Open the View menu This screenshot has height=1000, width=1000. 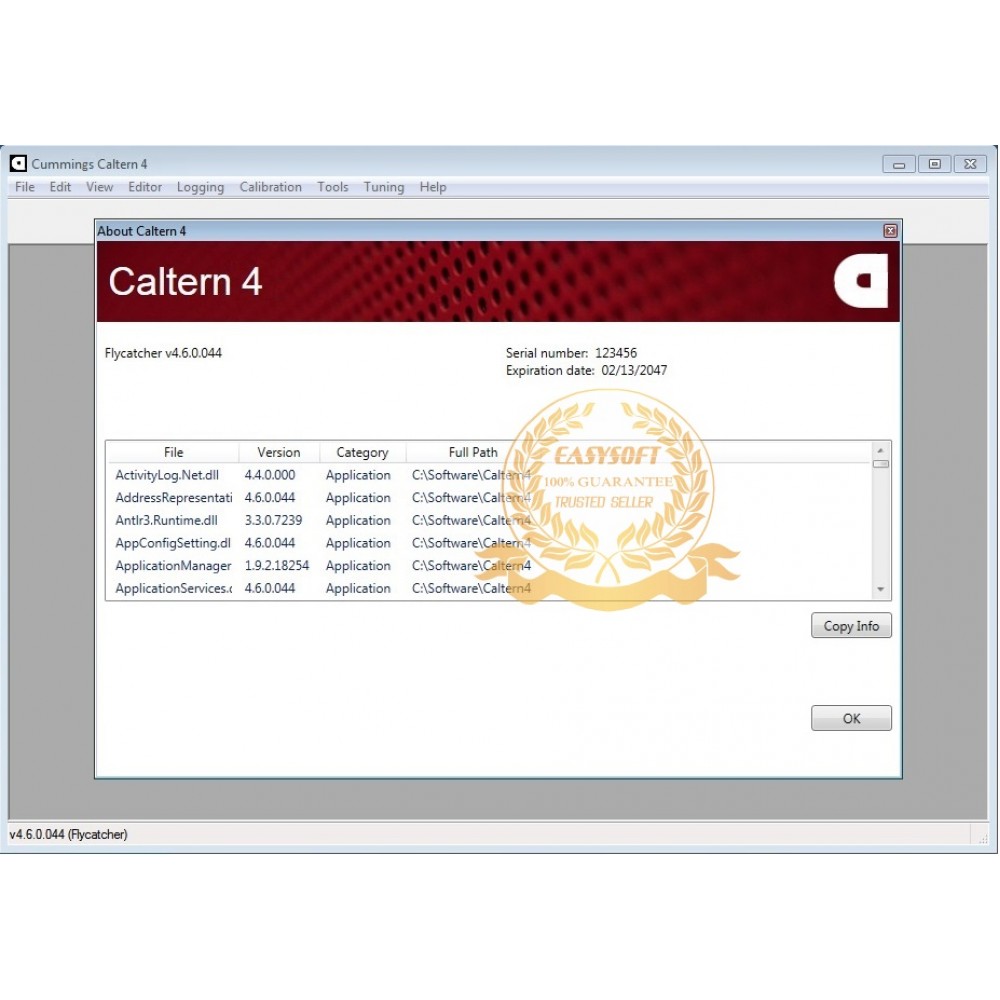click(99, 187)
